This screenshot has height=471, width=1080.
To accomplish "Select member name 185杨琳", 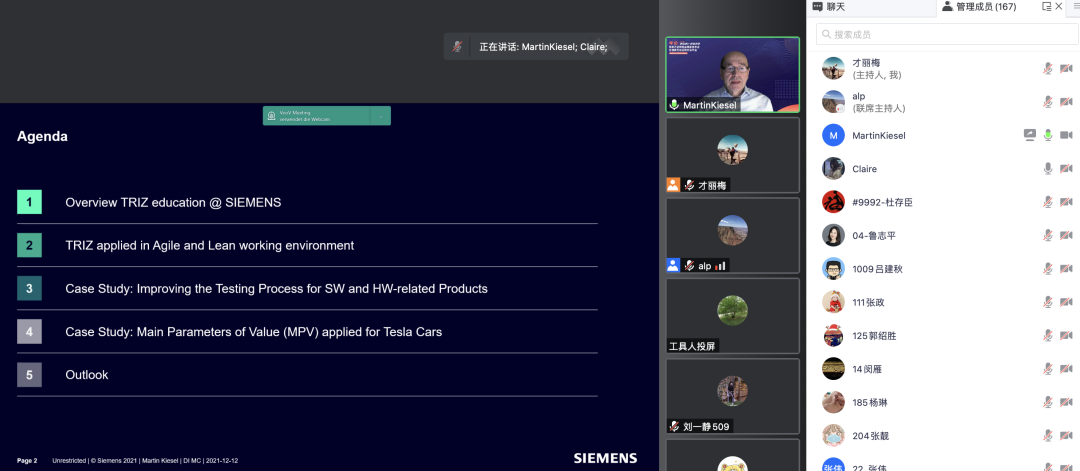I will click(x=871, y=402).
